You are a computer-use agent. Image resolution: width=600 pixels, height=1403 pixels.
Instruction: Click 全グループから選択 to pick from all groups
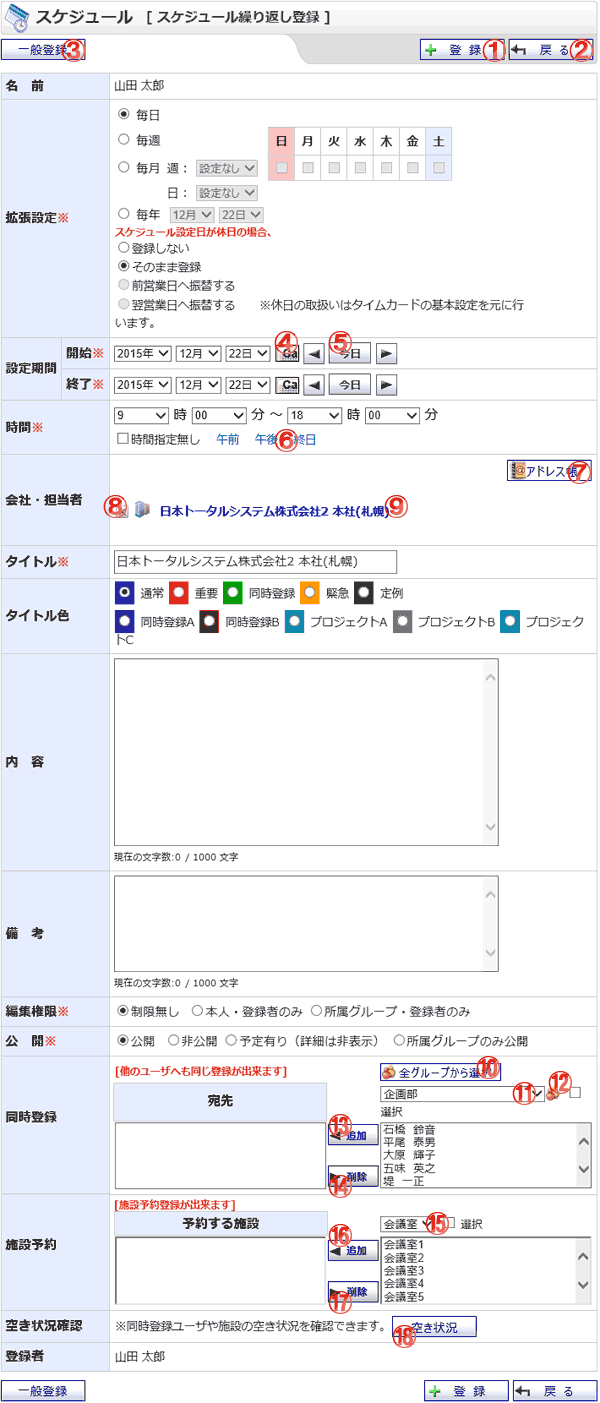(x=440, y=1071)
